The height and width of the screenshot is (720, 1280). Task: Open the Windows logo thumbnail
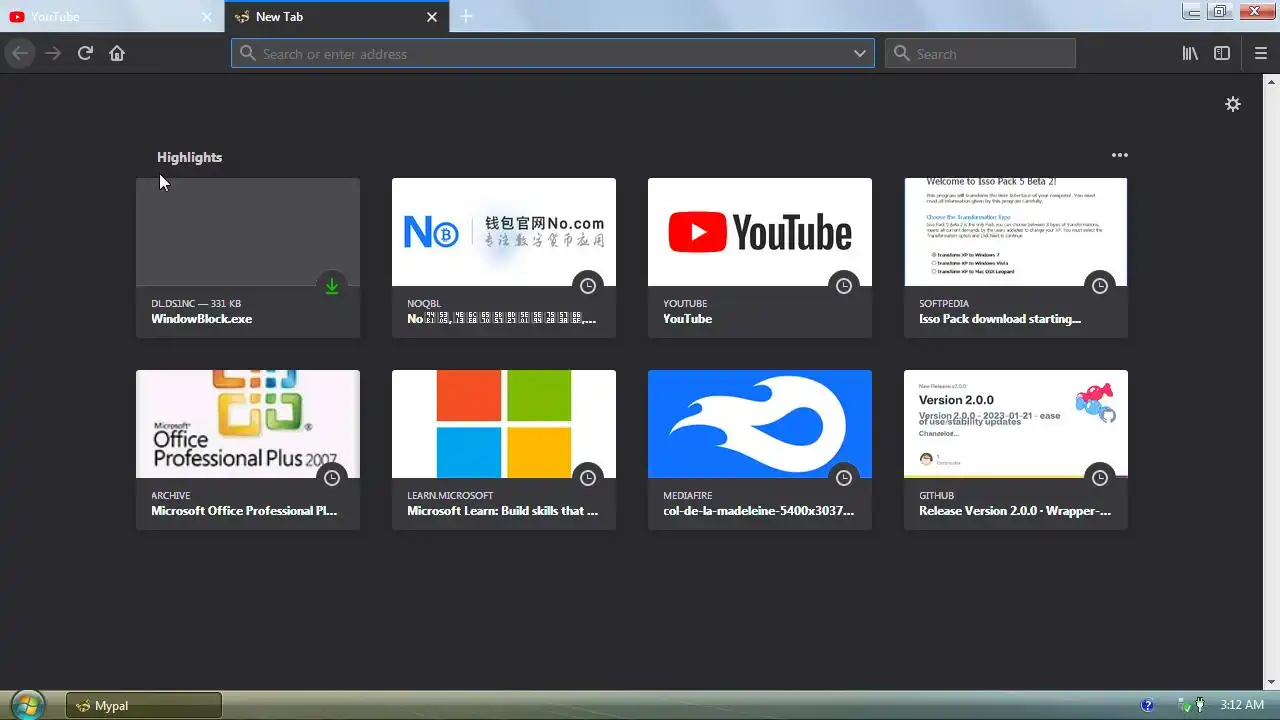coord(504,424)
